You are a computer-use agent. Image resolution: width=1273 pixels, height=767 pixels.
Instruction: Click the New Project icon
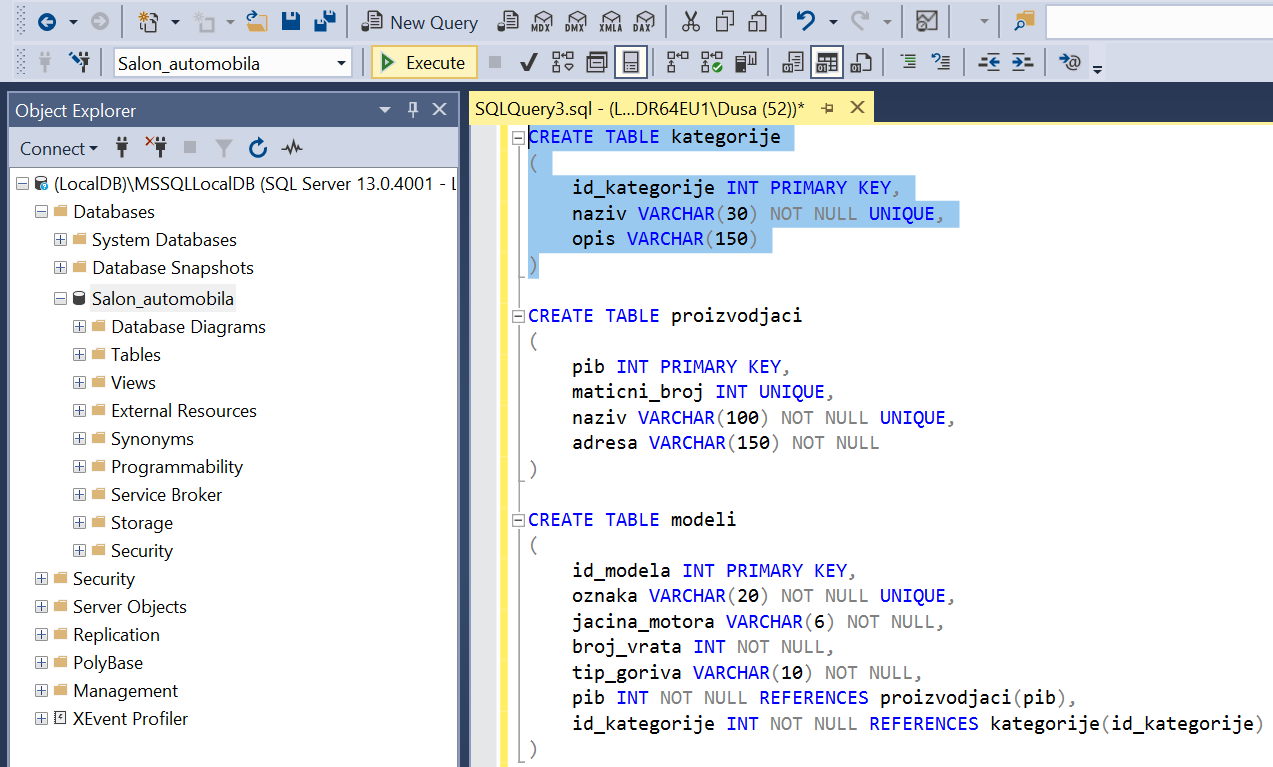click(x=148, y=21)
